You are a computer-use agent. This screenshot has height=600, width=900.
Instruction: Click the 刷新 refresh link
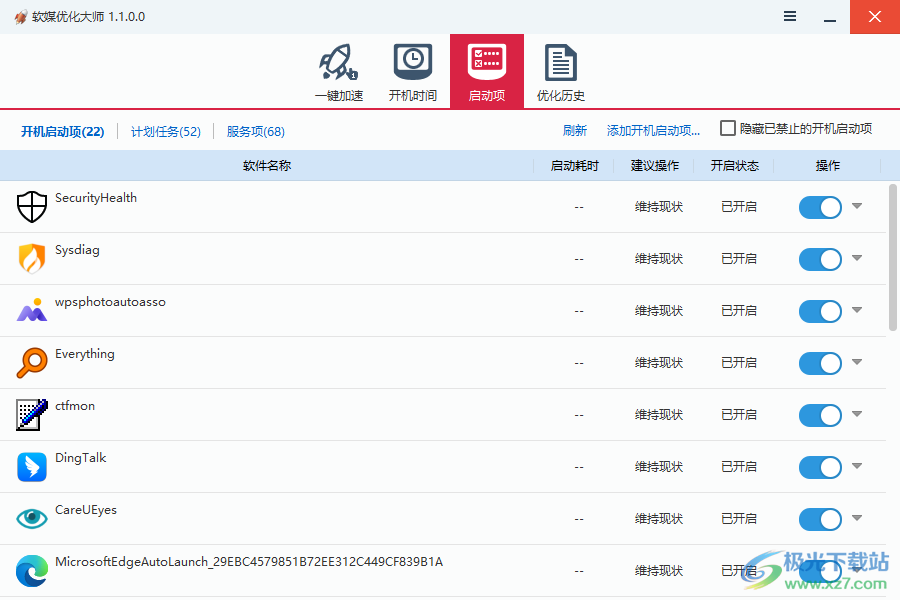coord(575,131)
